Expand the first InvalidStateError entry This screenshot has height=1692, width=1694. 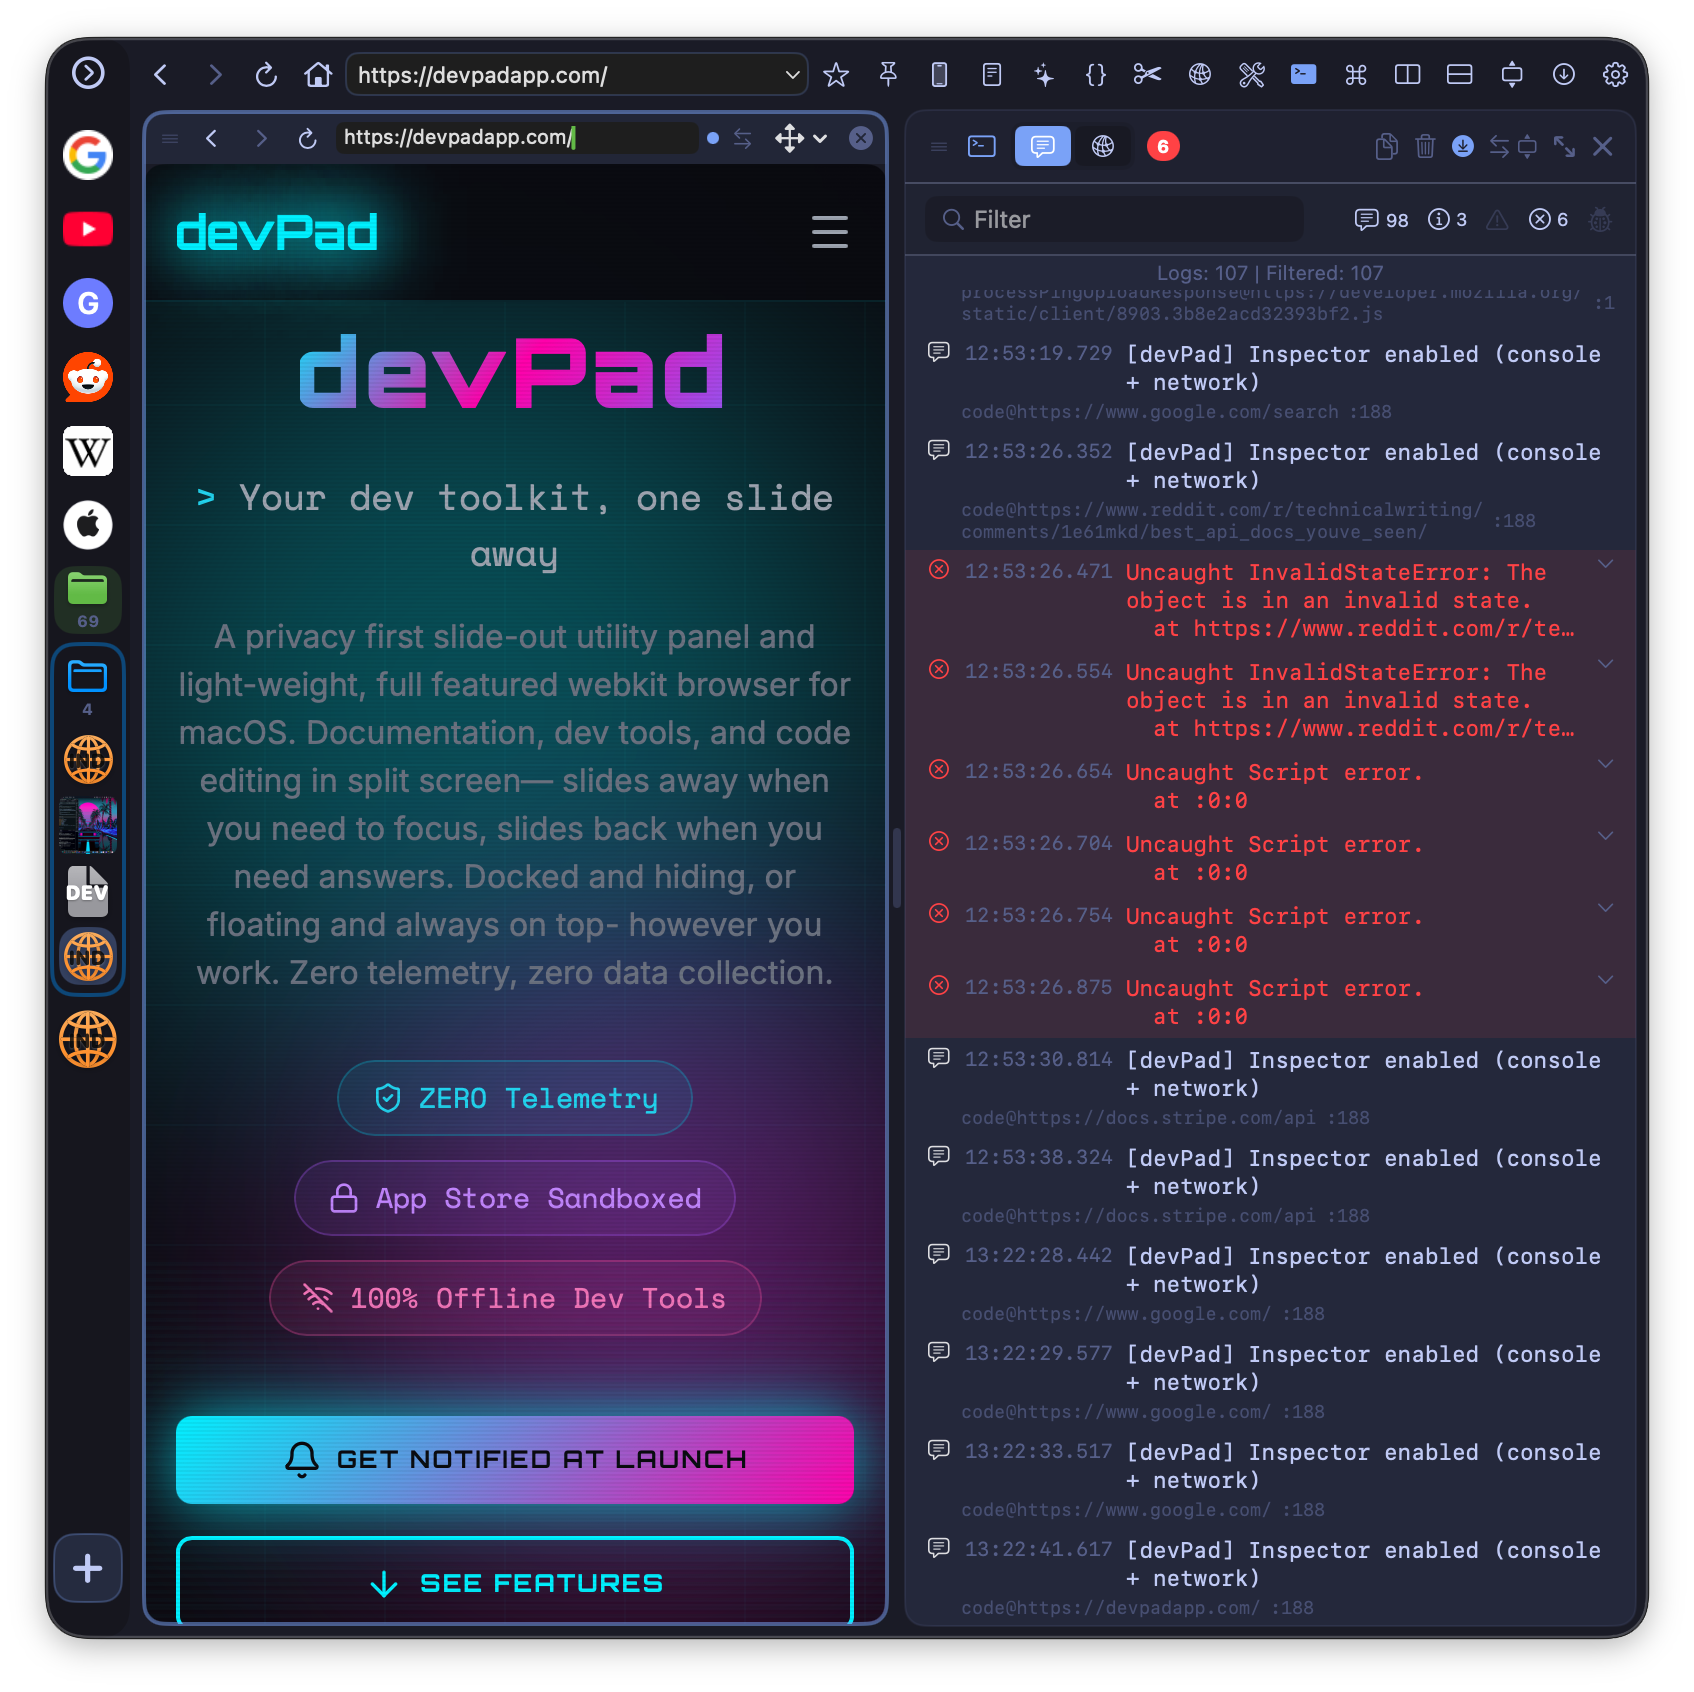tap(1605, 564)
